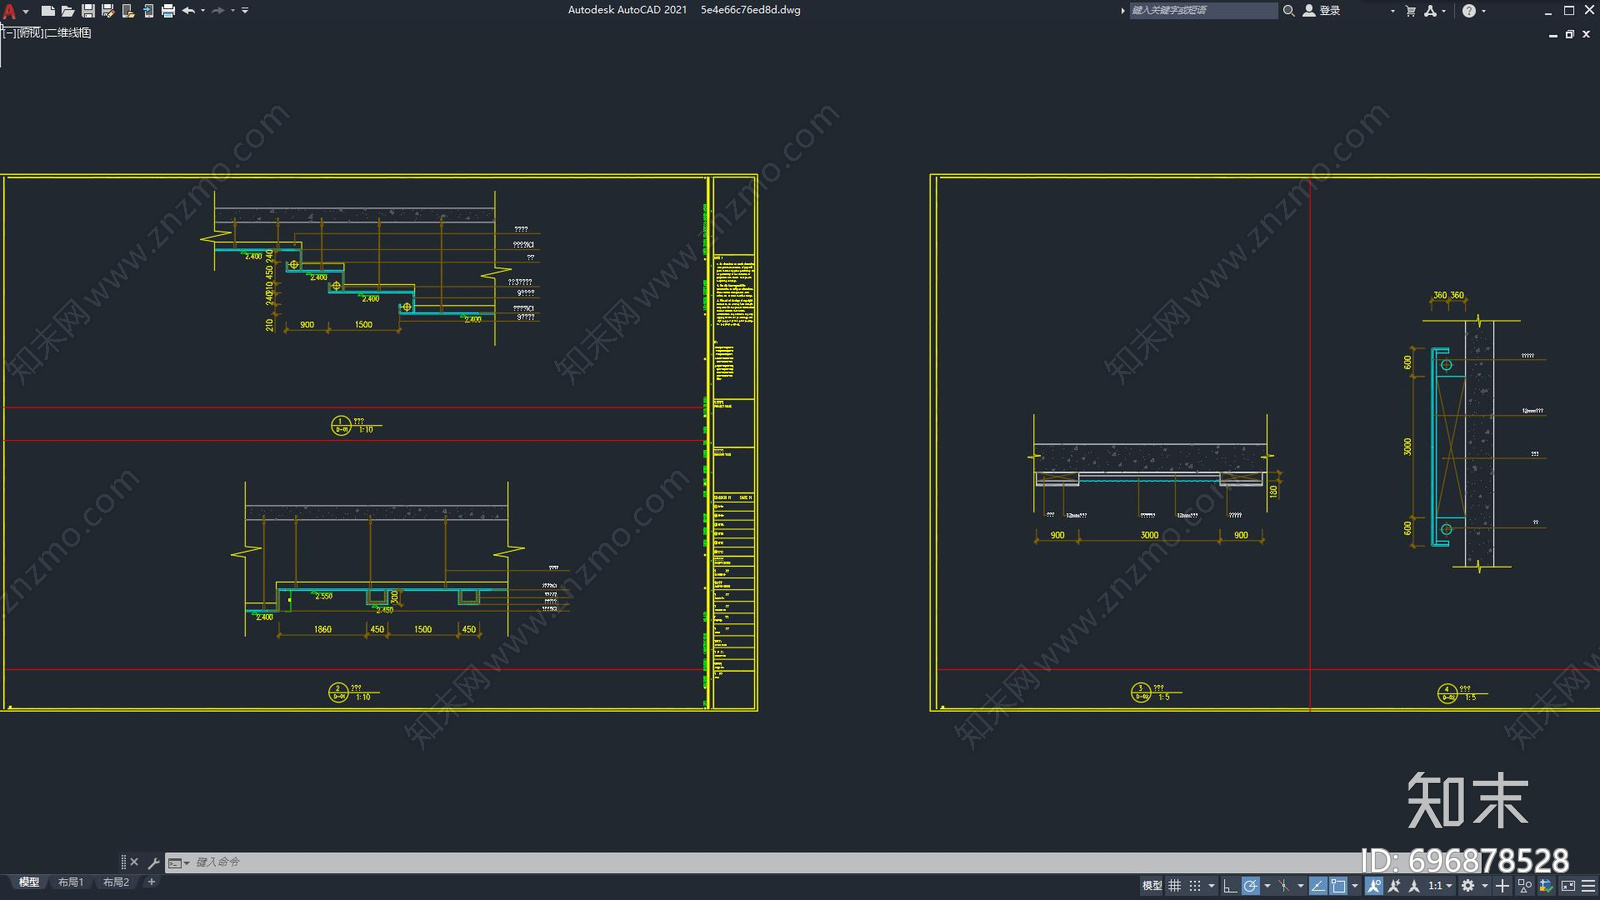This screenshot has width=1600, height=900.
Task: Click the graphics performance status icon
Action: 1546,886
